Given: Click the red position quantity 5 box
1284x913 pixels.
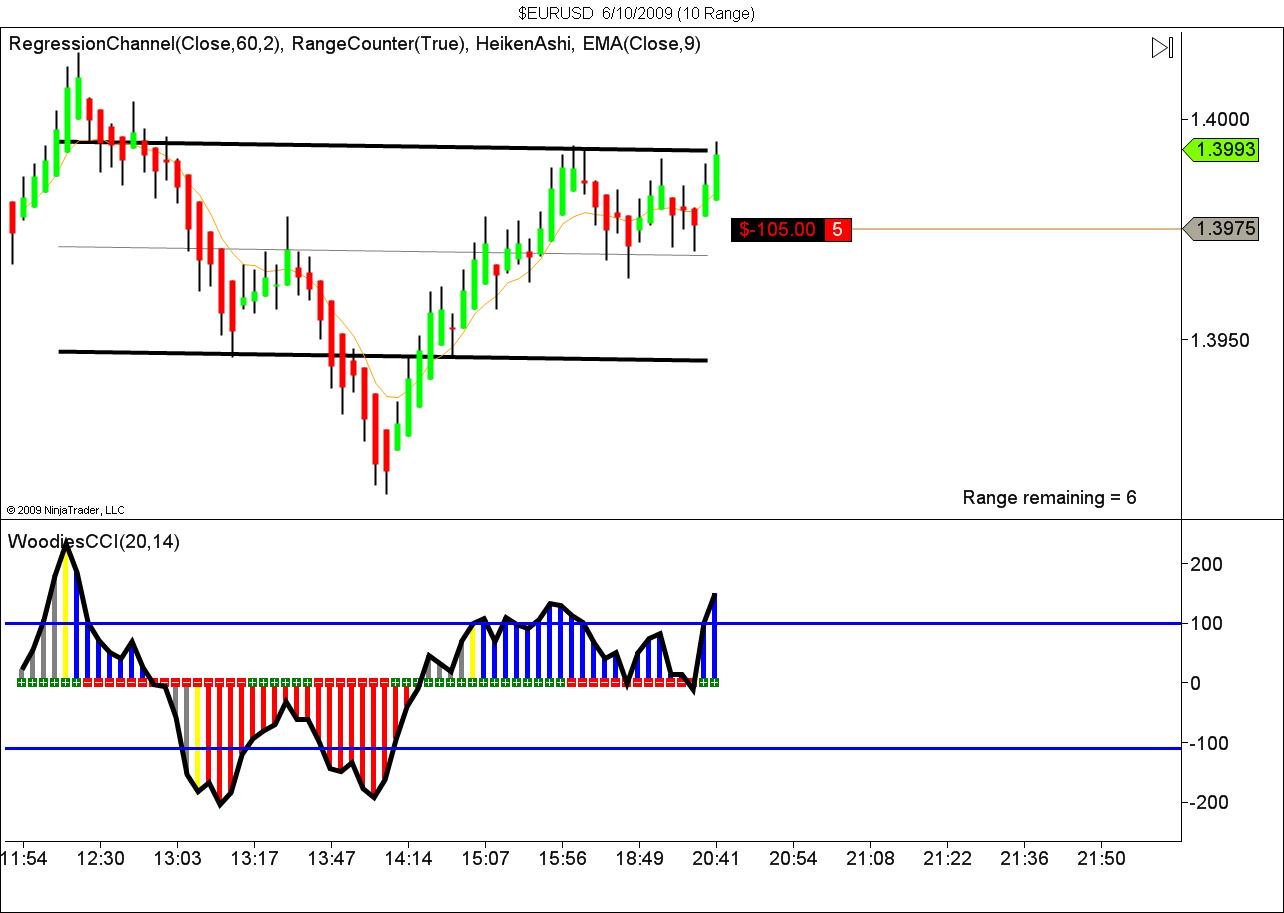Looking at the screenshot, I should [x=837, y=229].
